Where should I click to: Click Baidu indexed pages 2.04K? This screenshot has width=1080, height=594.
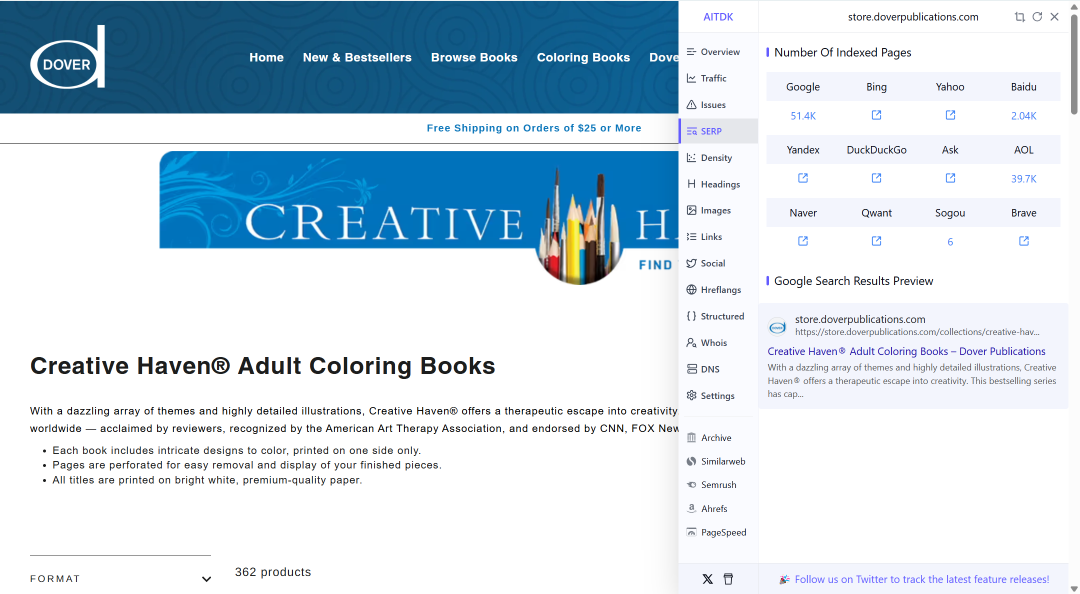[1024, 116]
